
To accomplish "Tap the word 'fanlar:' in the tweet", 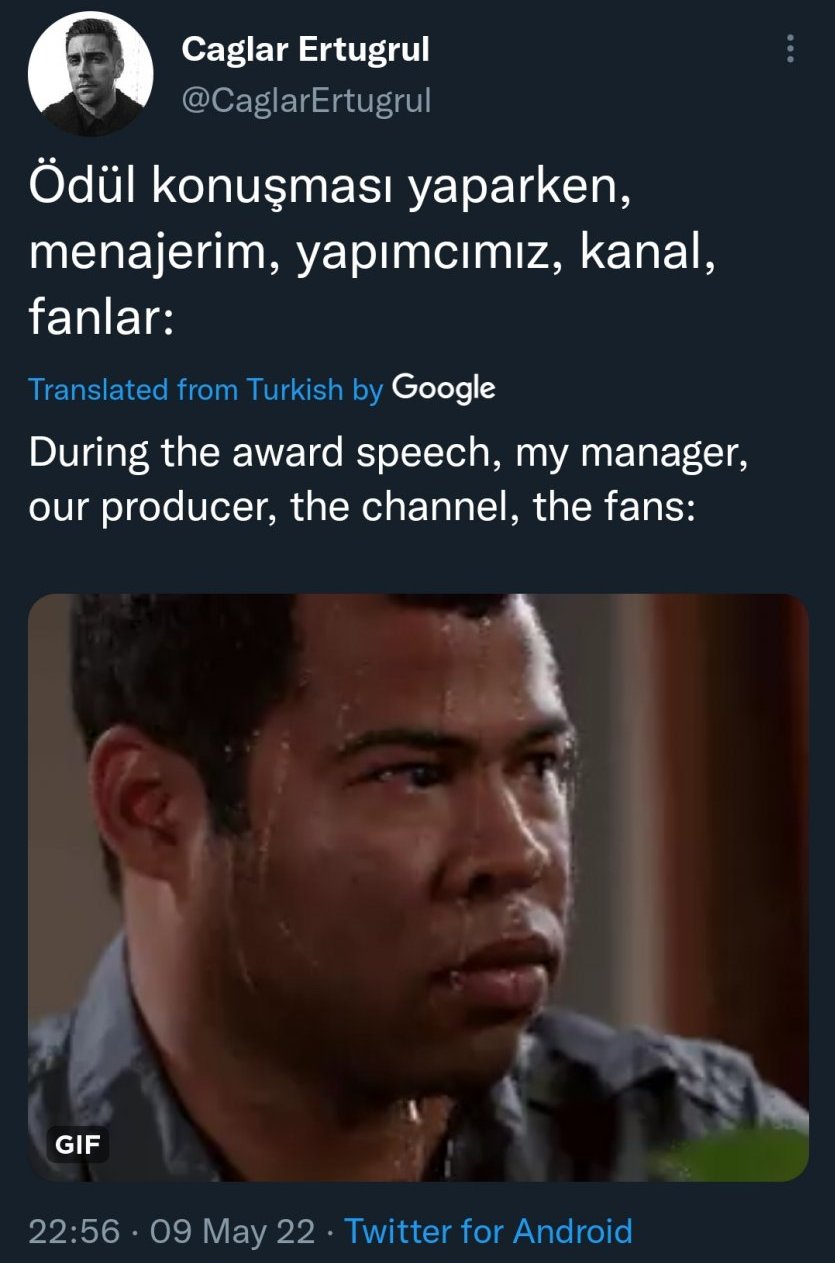I will tap(102, 320).
